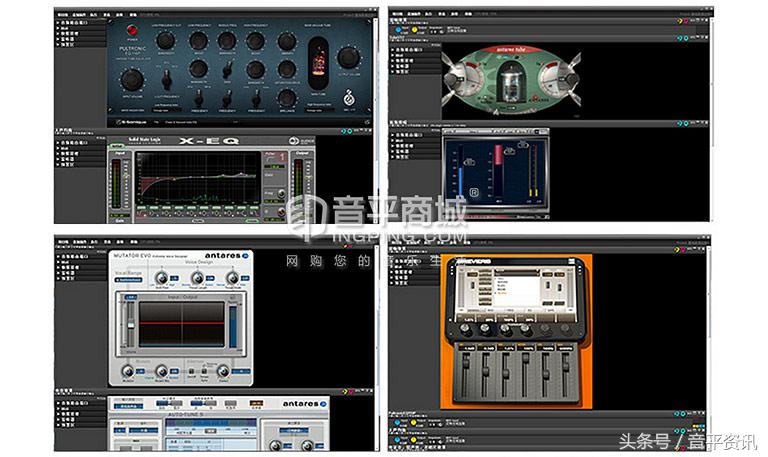This screenshot has height=457, width=768.
Task: Open the second menu in the Pultronic window menu bar
Action: [79, 15]
